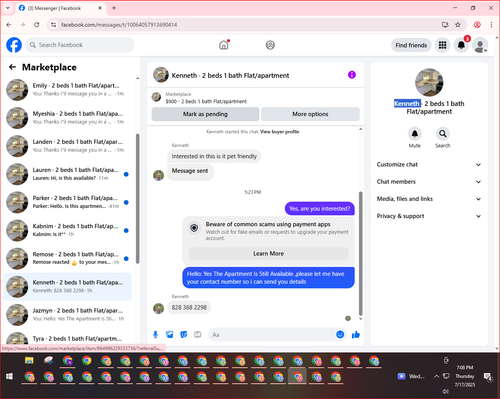This screenshot has width=500, height=399.
Task: Open More options button
Action: [x=310, y=114]
